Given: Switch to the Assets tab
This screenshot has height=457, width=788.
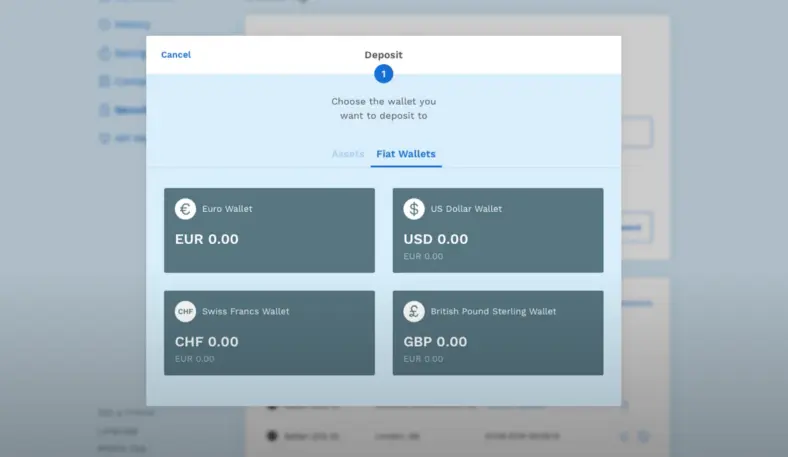Looking at the screenshot, I should click(x=348, y=154).
